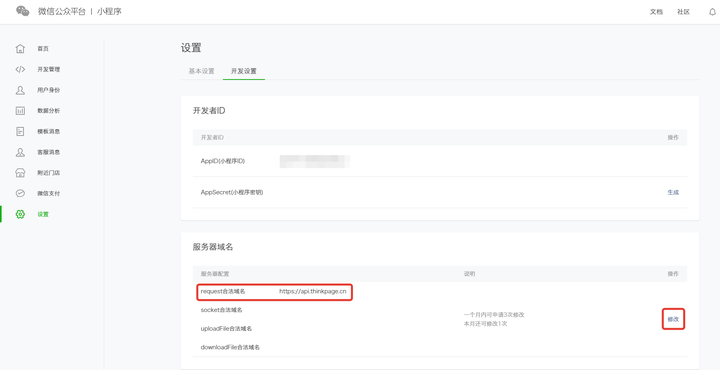Select the 客服消息 person icon
The width and height of the screenshot is (720, 370).
(20, 152)
